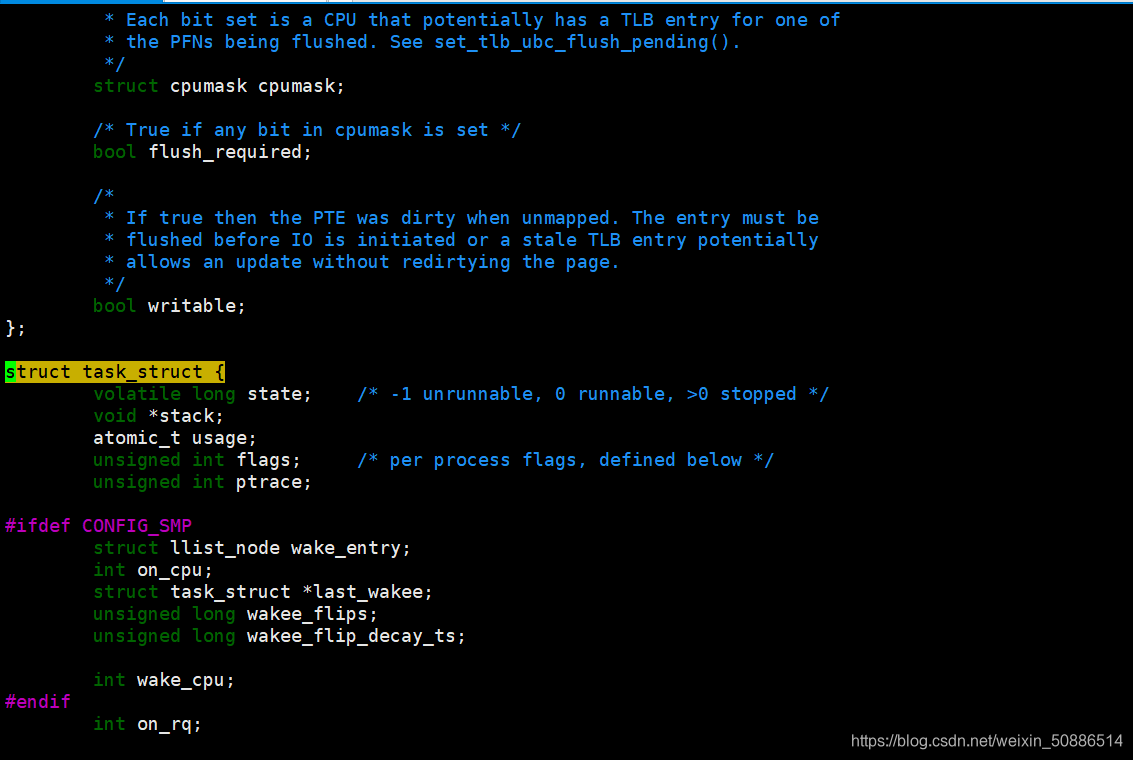Click the 'bool flush_required;' line
The width and height of the screenshot is (1133, 760).
point(202,152)
